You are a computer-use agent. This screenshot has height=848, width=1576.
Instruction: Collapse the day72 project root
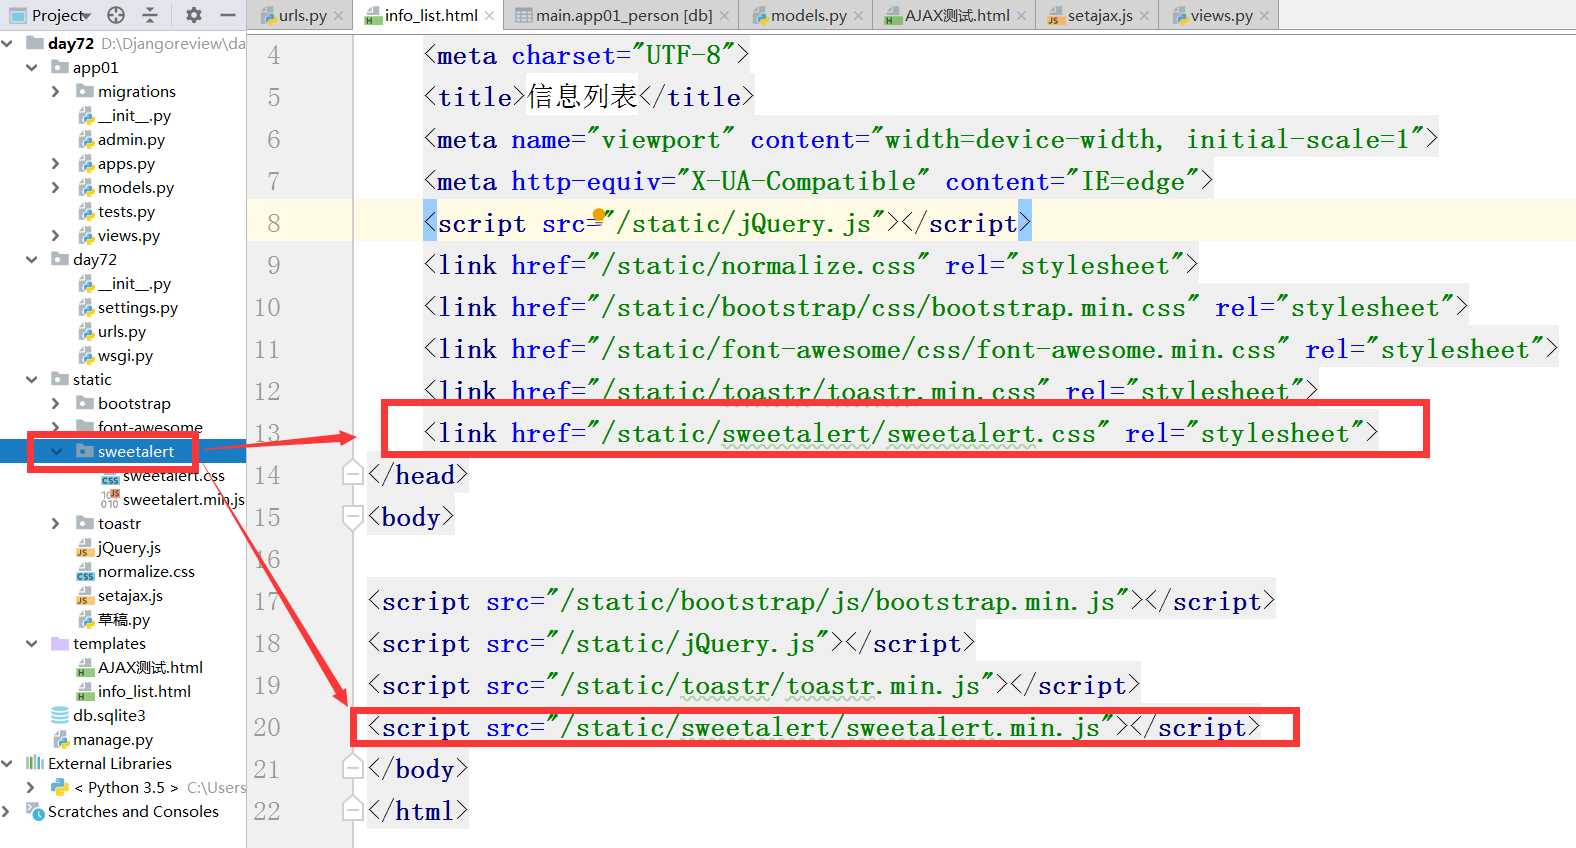point(8,43)
